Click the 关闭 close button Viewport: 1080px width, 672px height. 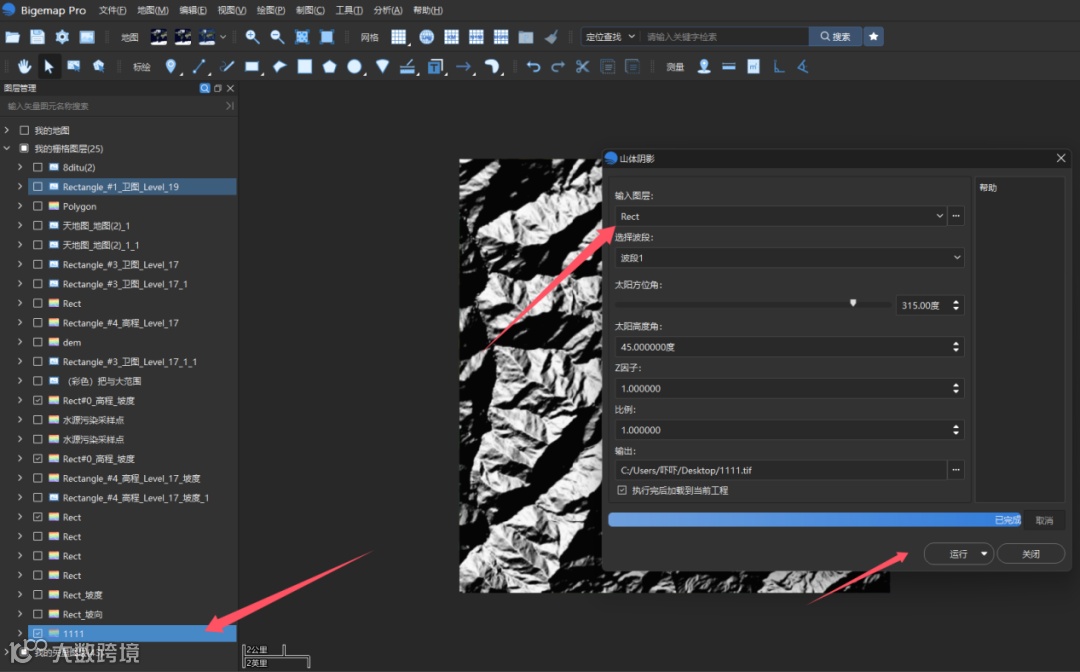[1030, 554]
